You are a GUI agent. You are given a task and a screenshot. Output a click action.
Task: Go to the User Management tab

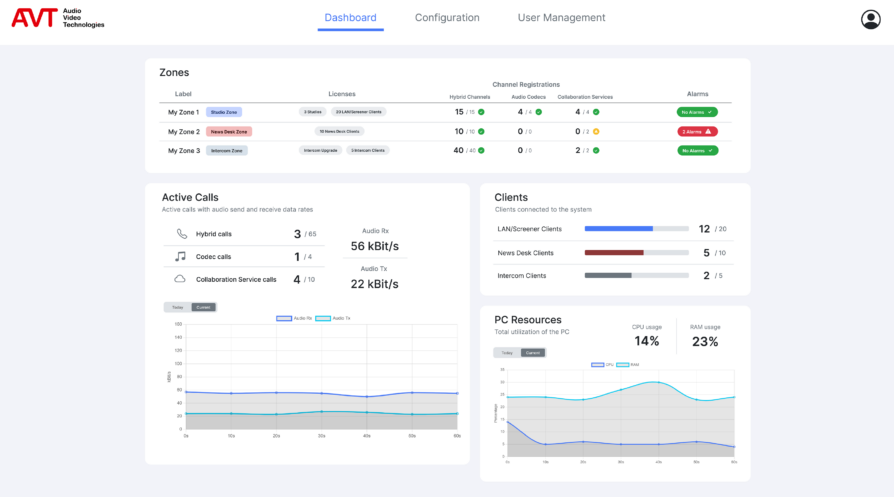[561, 18]
